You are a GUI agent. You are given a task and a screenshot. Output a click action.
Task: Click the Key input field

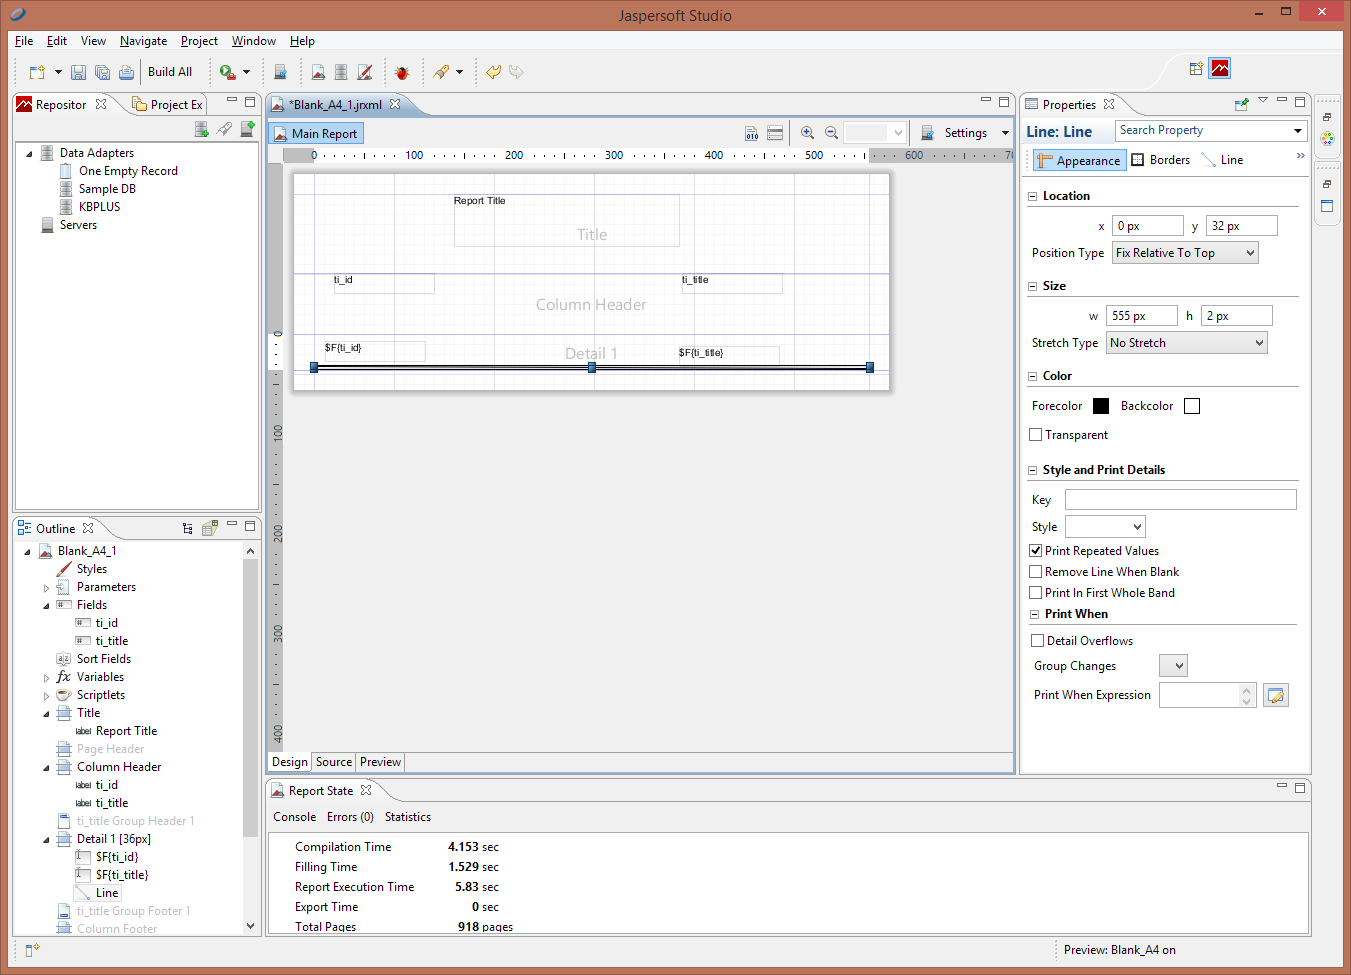[x=1181, y=500]
